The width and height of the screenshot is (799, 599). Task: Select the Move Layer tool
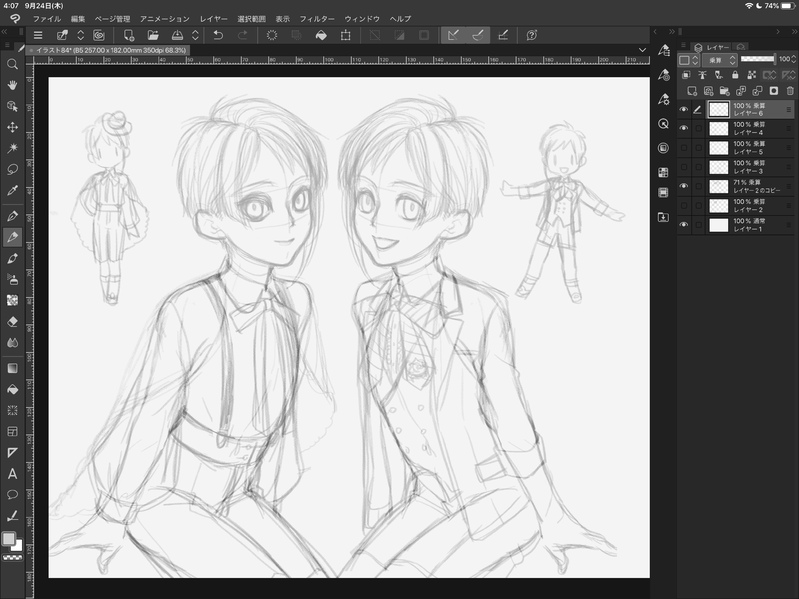click(x=12, y=127)
